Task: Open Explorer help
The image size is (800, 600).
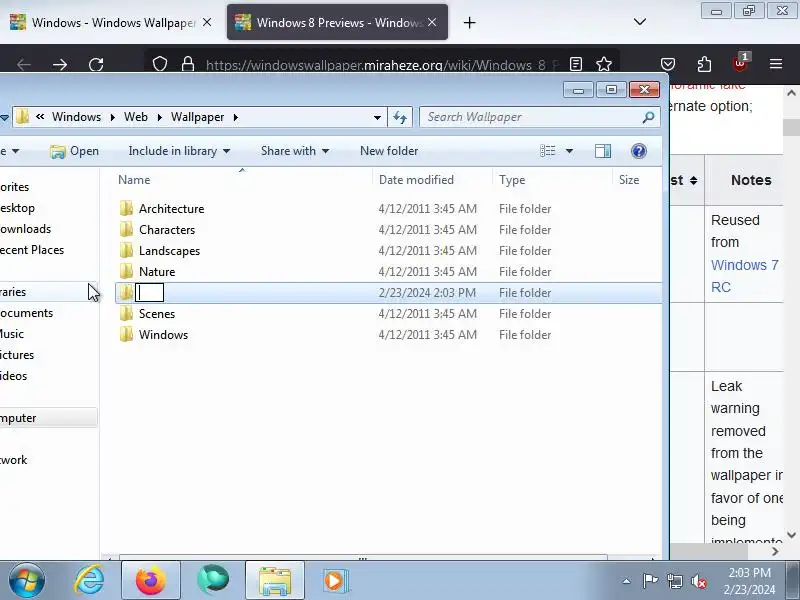Action: tap(639, 151)
